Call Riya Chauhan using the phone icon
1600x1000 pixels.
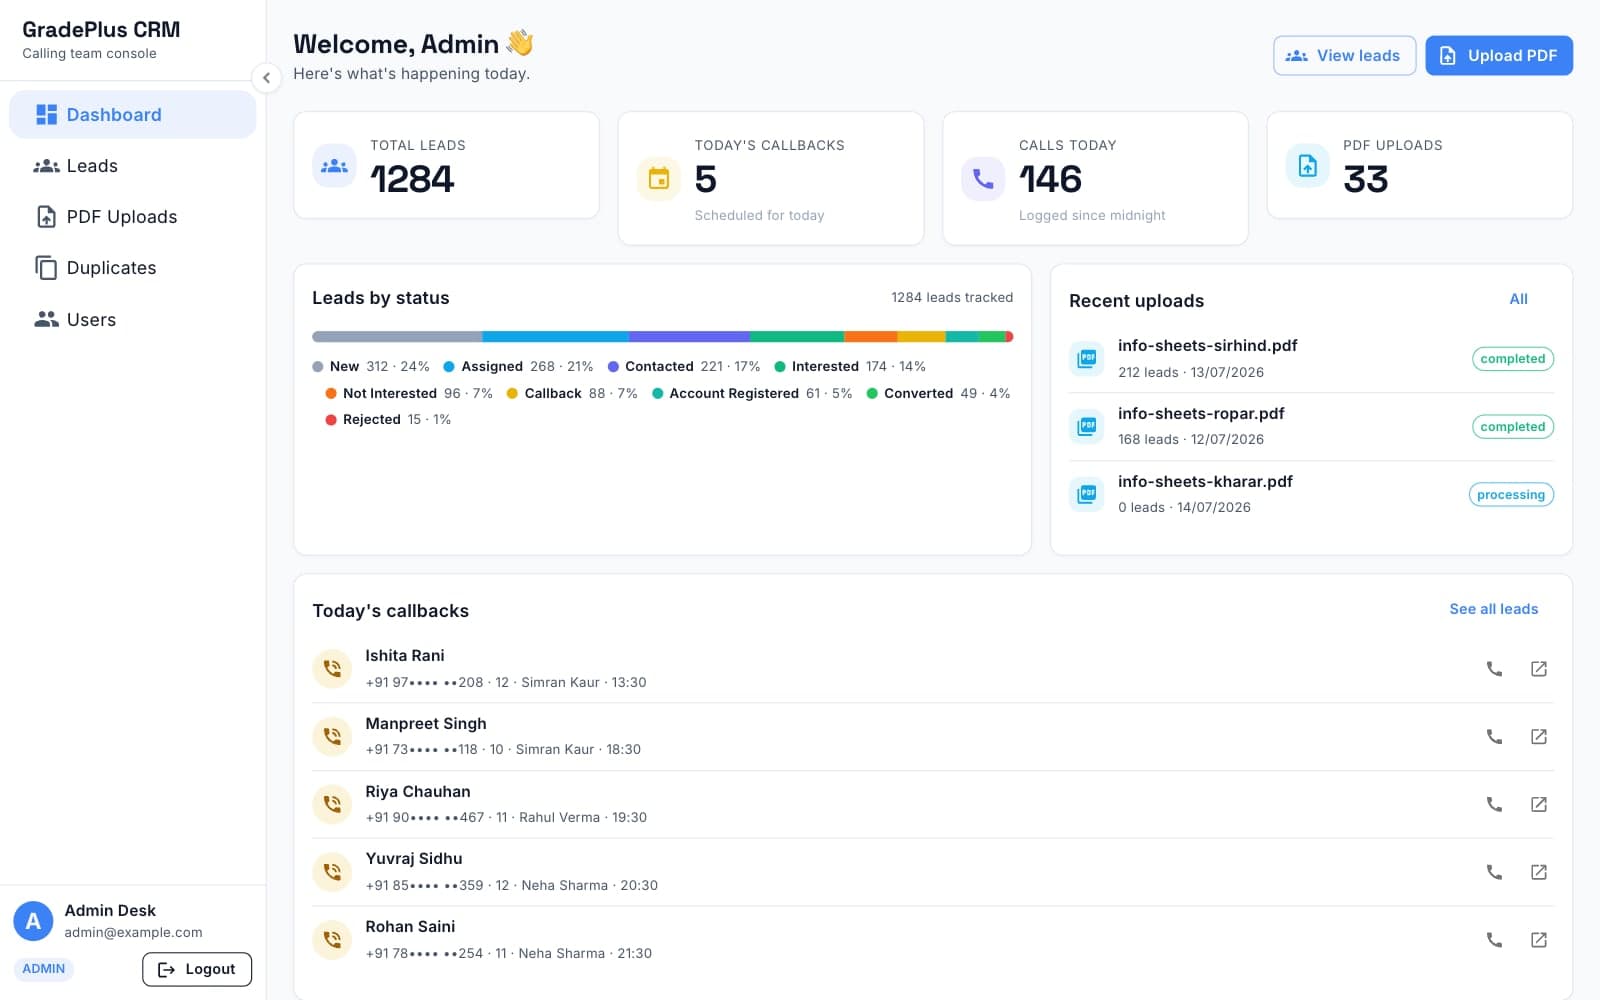point(1494,804)
